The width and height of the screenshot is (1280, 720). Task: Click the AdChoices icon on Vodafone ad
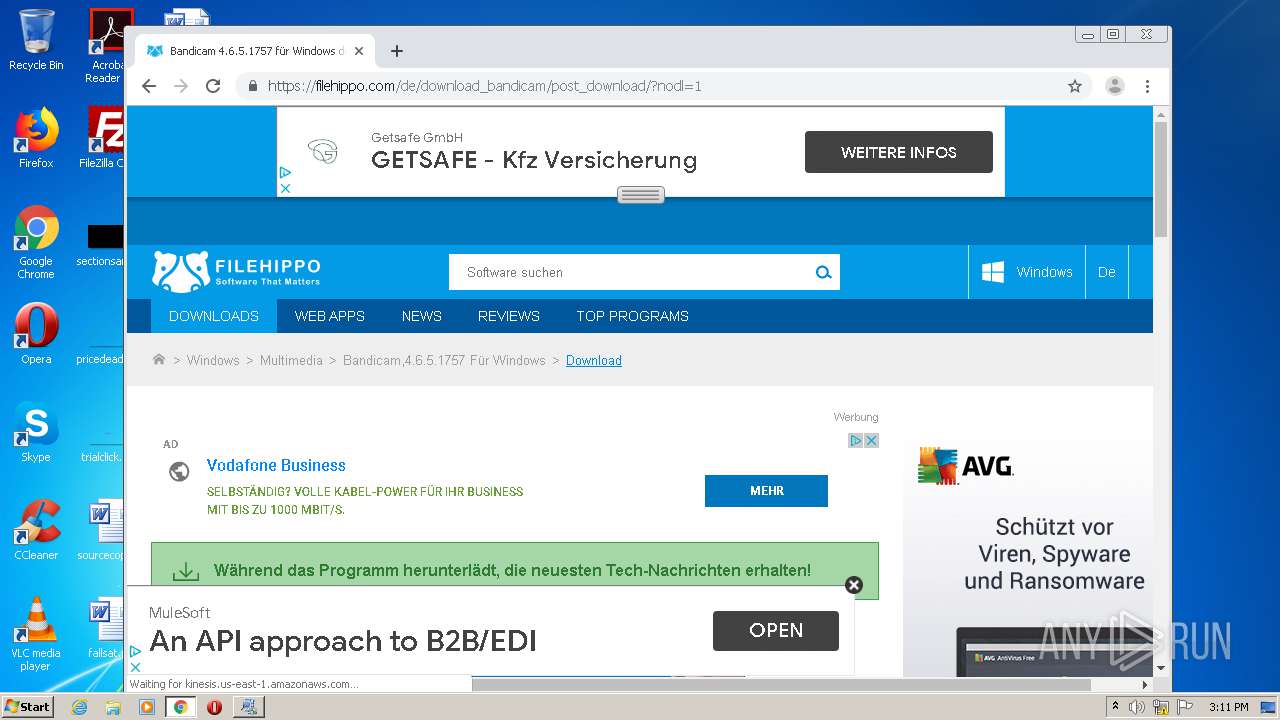(x=856, y=440)
